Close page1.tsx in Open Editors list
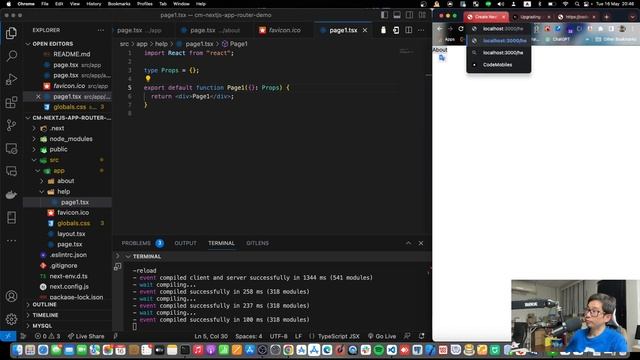The width and height of the screenshot is (640, 360). pyautogui.click(x=38, y=97)
